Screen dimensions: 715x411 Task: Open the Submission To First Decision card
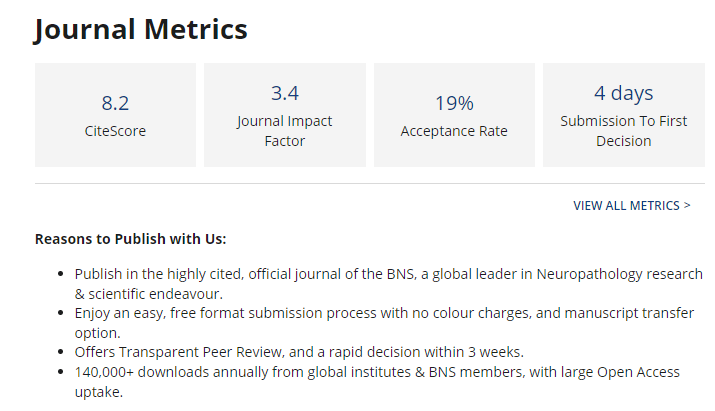tap(624, 115)
